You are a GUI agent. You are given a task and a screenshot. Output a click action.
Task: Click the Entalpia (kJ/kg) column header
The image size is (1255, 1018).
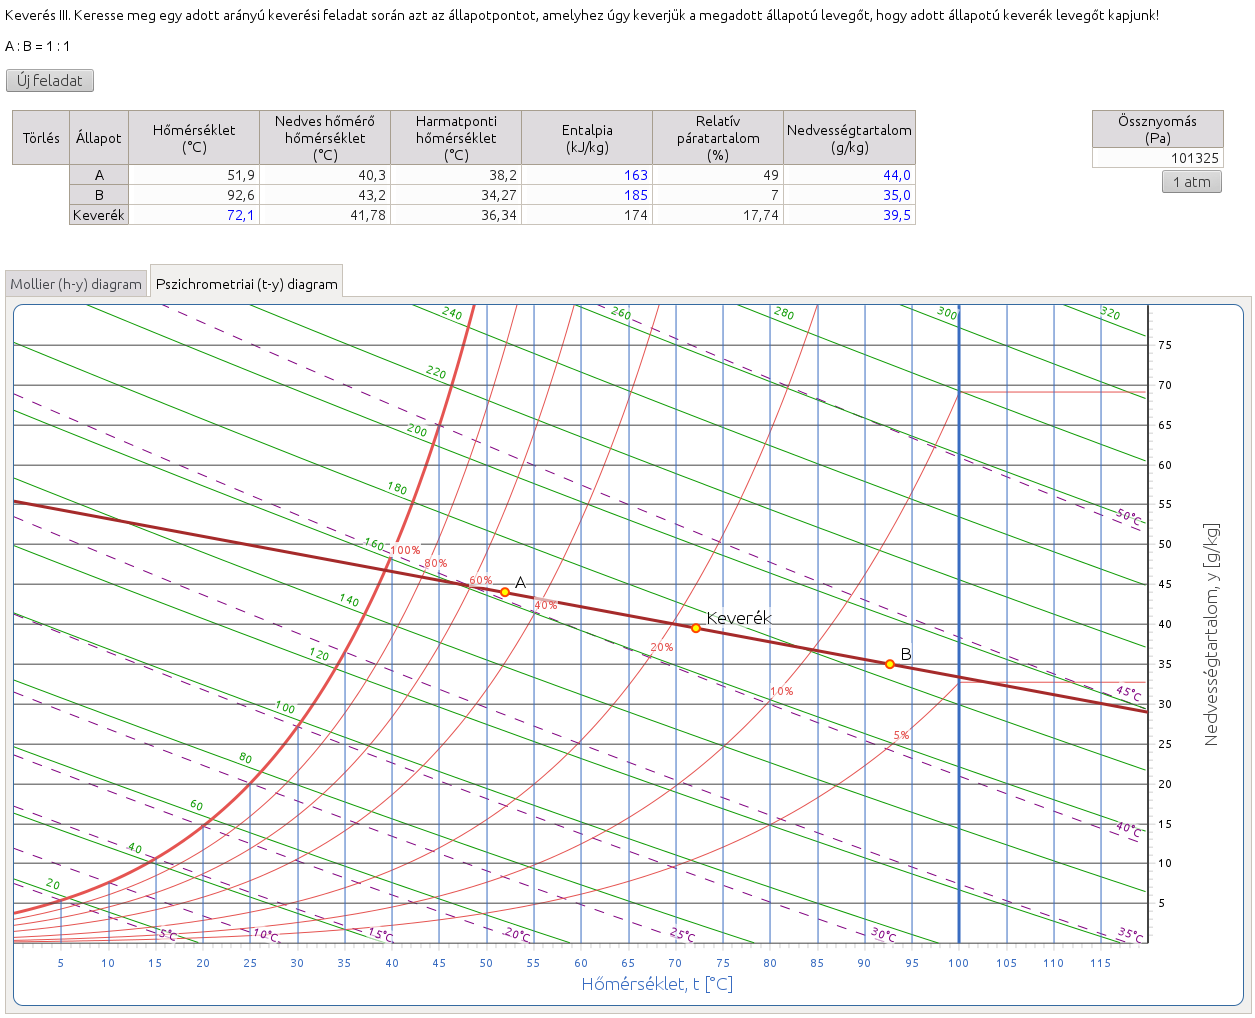587,138
